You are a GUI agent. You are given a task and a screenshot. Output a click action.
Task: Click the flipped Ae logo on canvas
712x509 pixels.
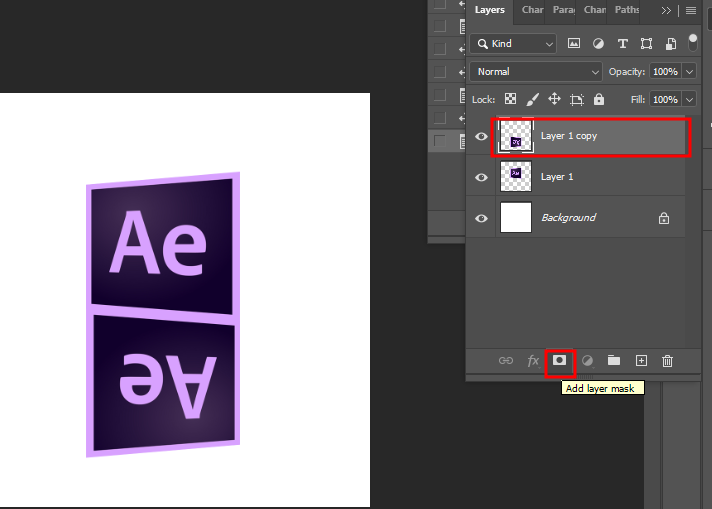163,386
